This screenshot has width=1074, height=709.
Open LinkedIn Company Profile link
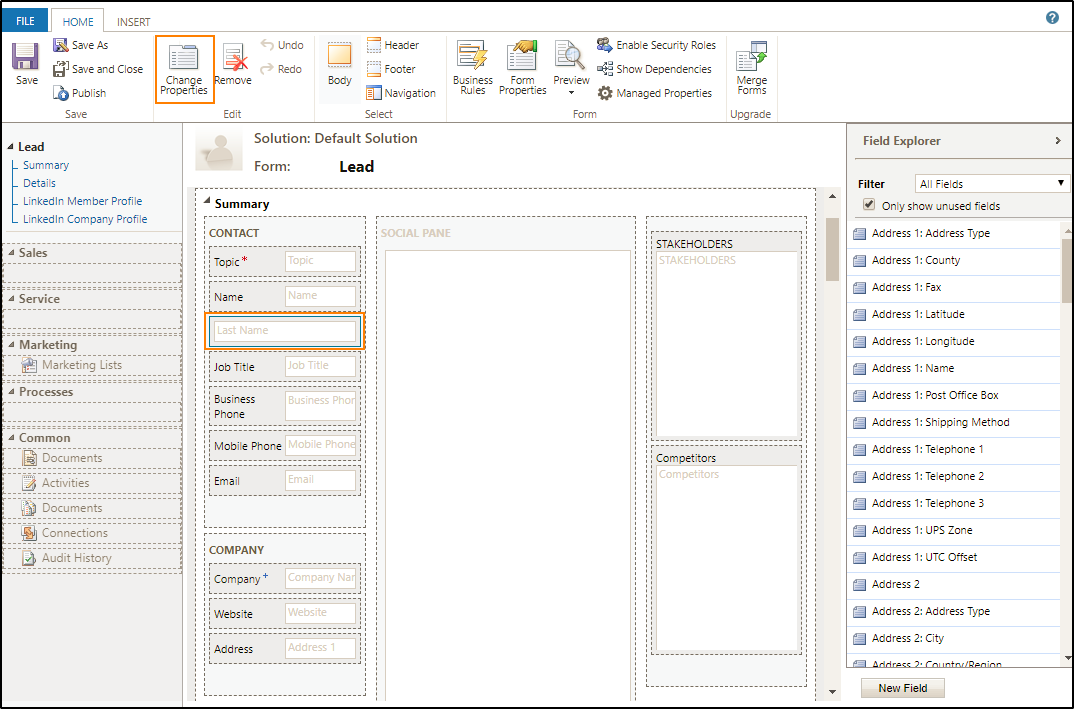coord(85,219)
